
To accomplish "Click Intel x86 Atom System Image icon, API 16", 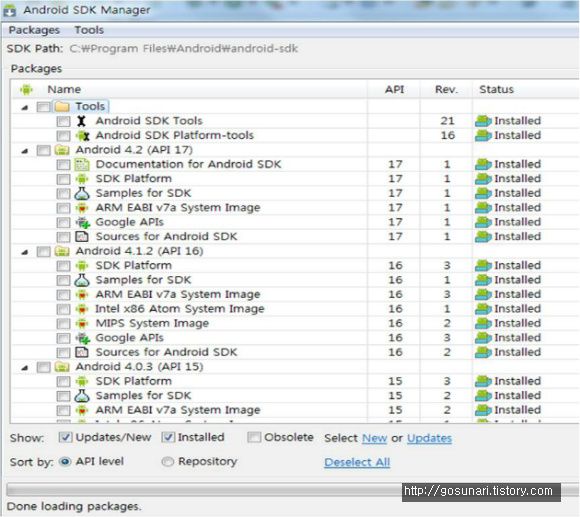I will pyautogui.click(x=82, y=309).
